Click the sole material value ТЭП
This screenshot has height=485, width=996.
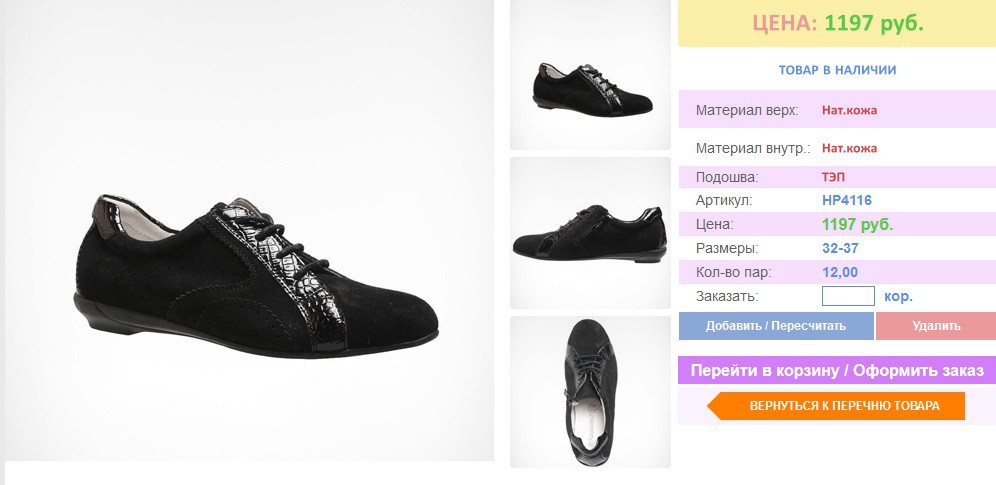tap(833, 177)
